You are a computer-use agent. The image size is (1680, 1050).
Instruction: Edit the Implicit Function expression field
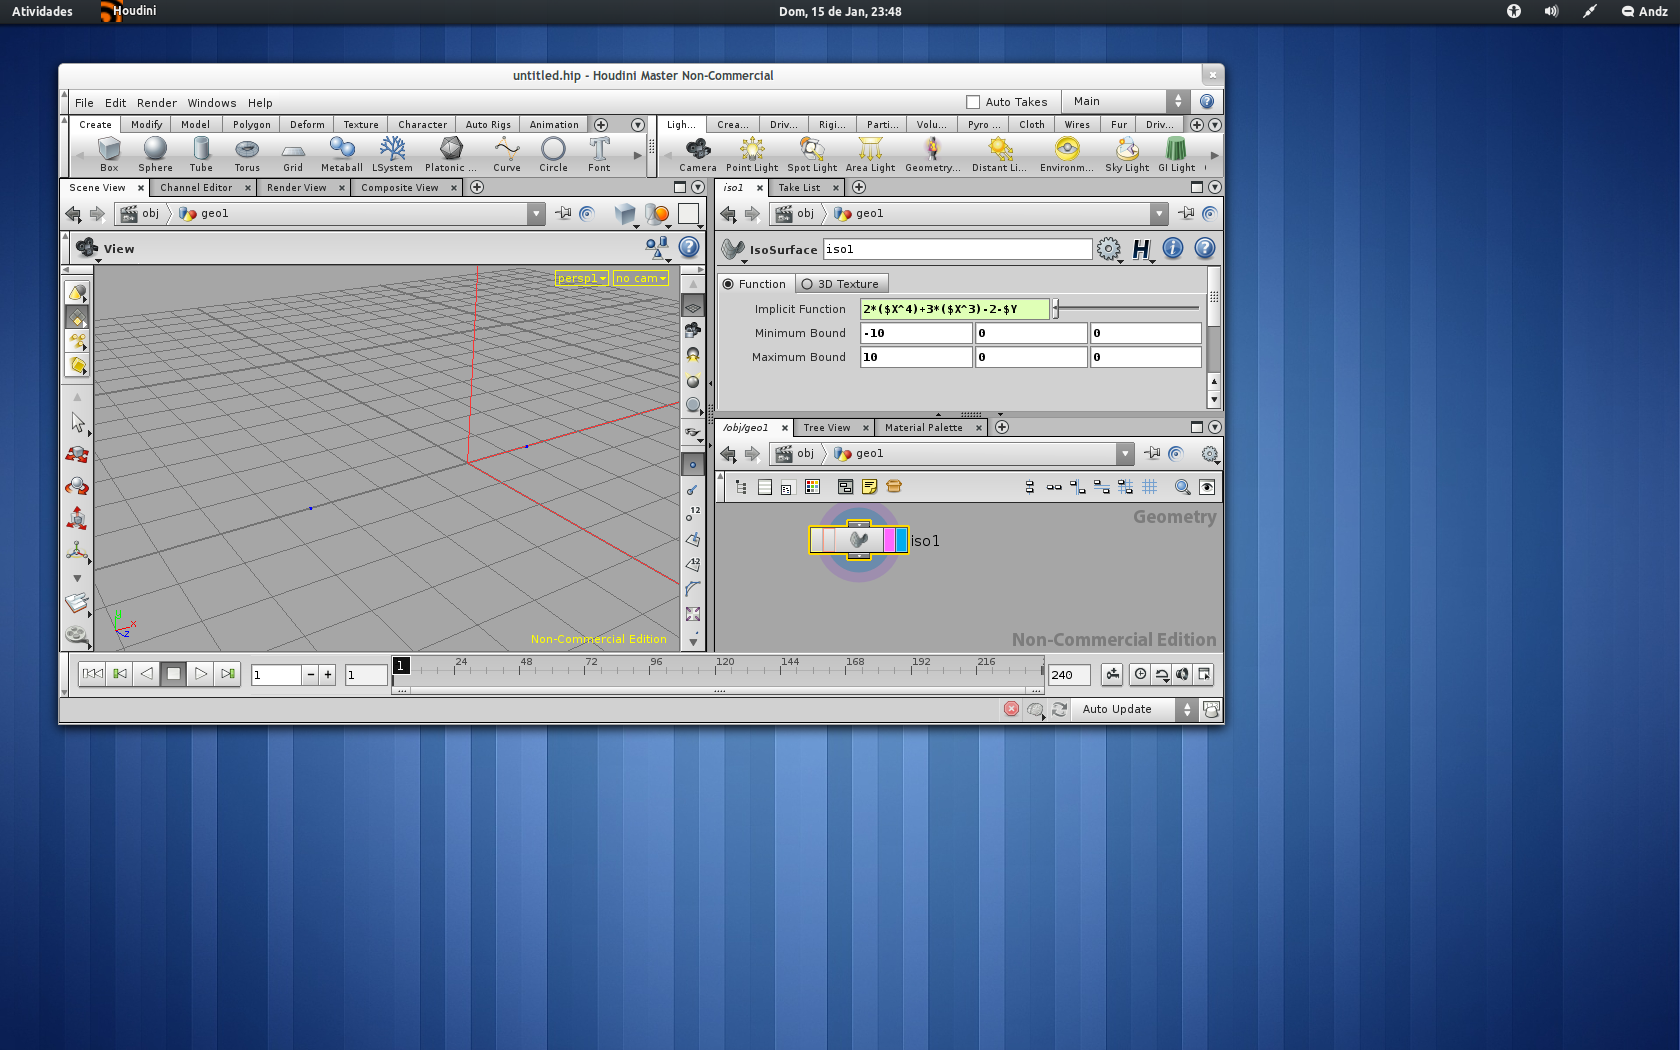[x=955, y=309]
